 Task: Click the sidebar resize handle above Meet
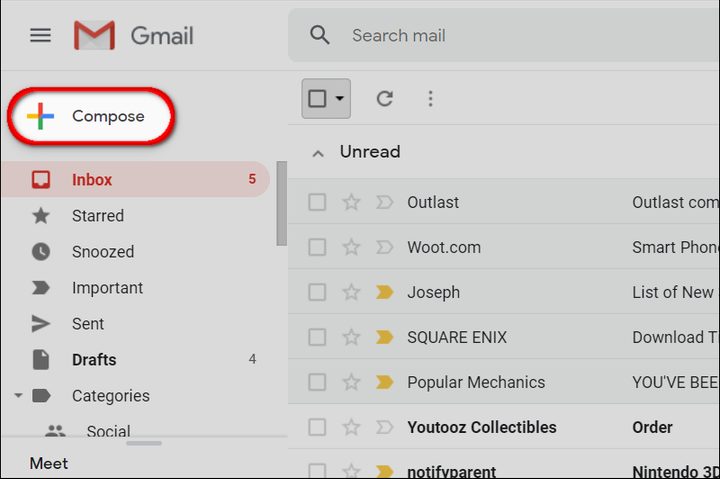(144, 444)
